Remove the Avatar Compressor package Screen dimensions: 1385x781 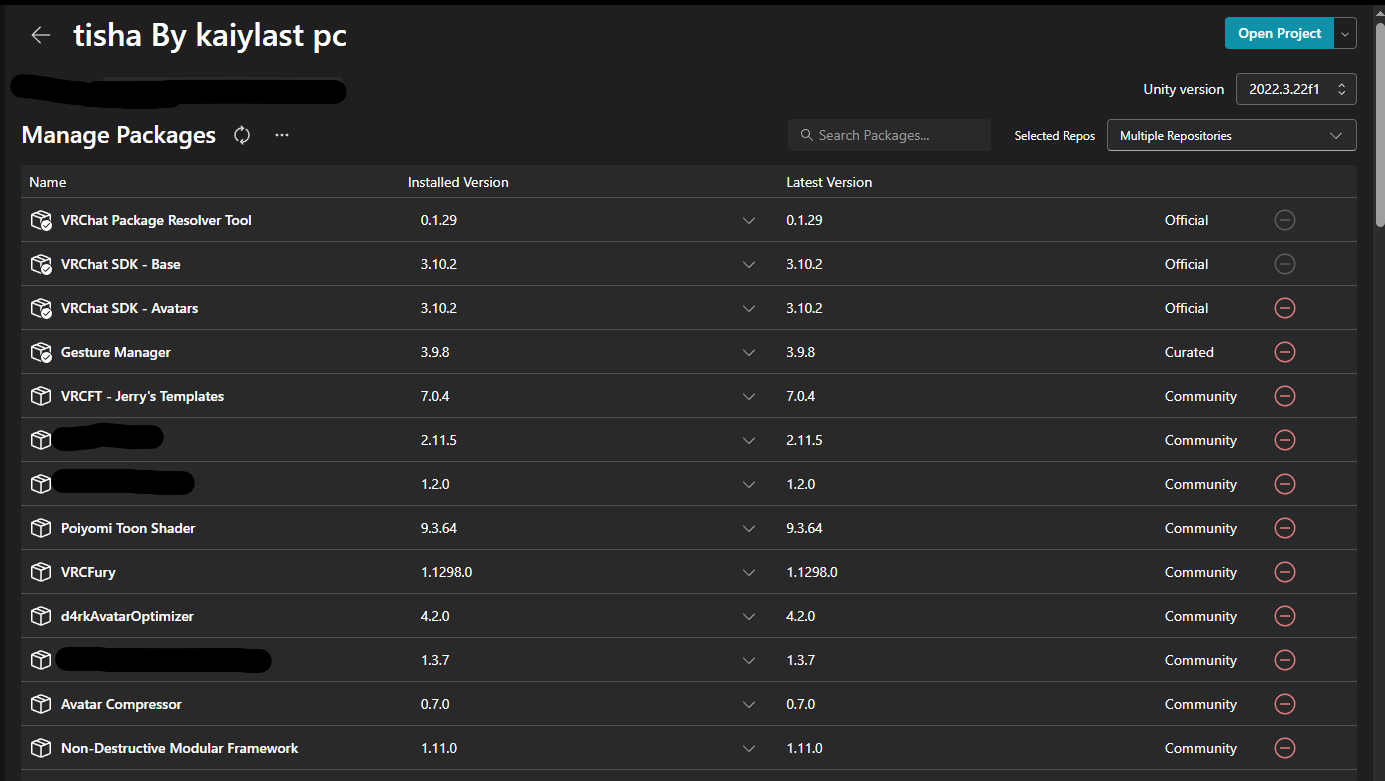click(1285, 704)
